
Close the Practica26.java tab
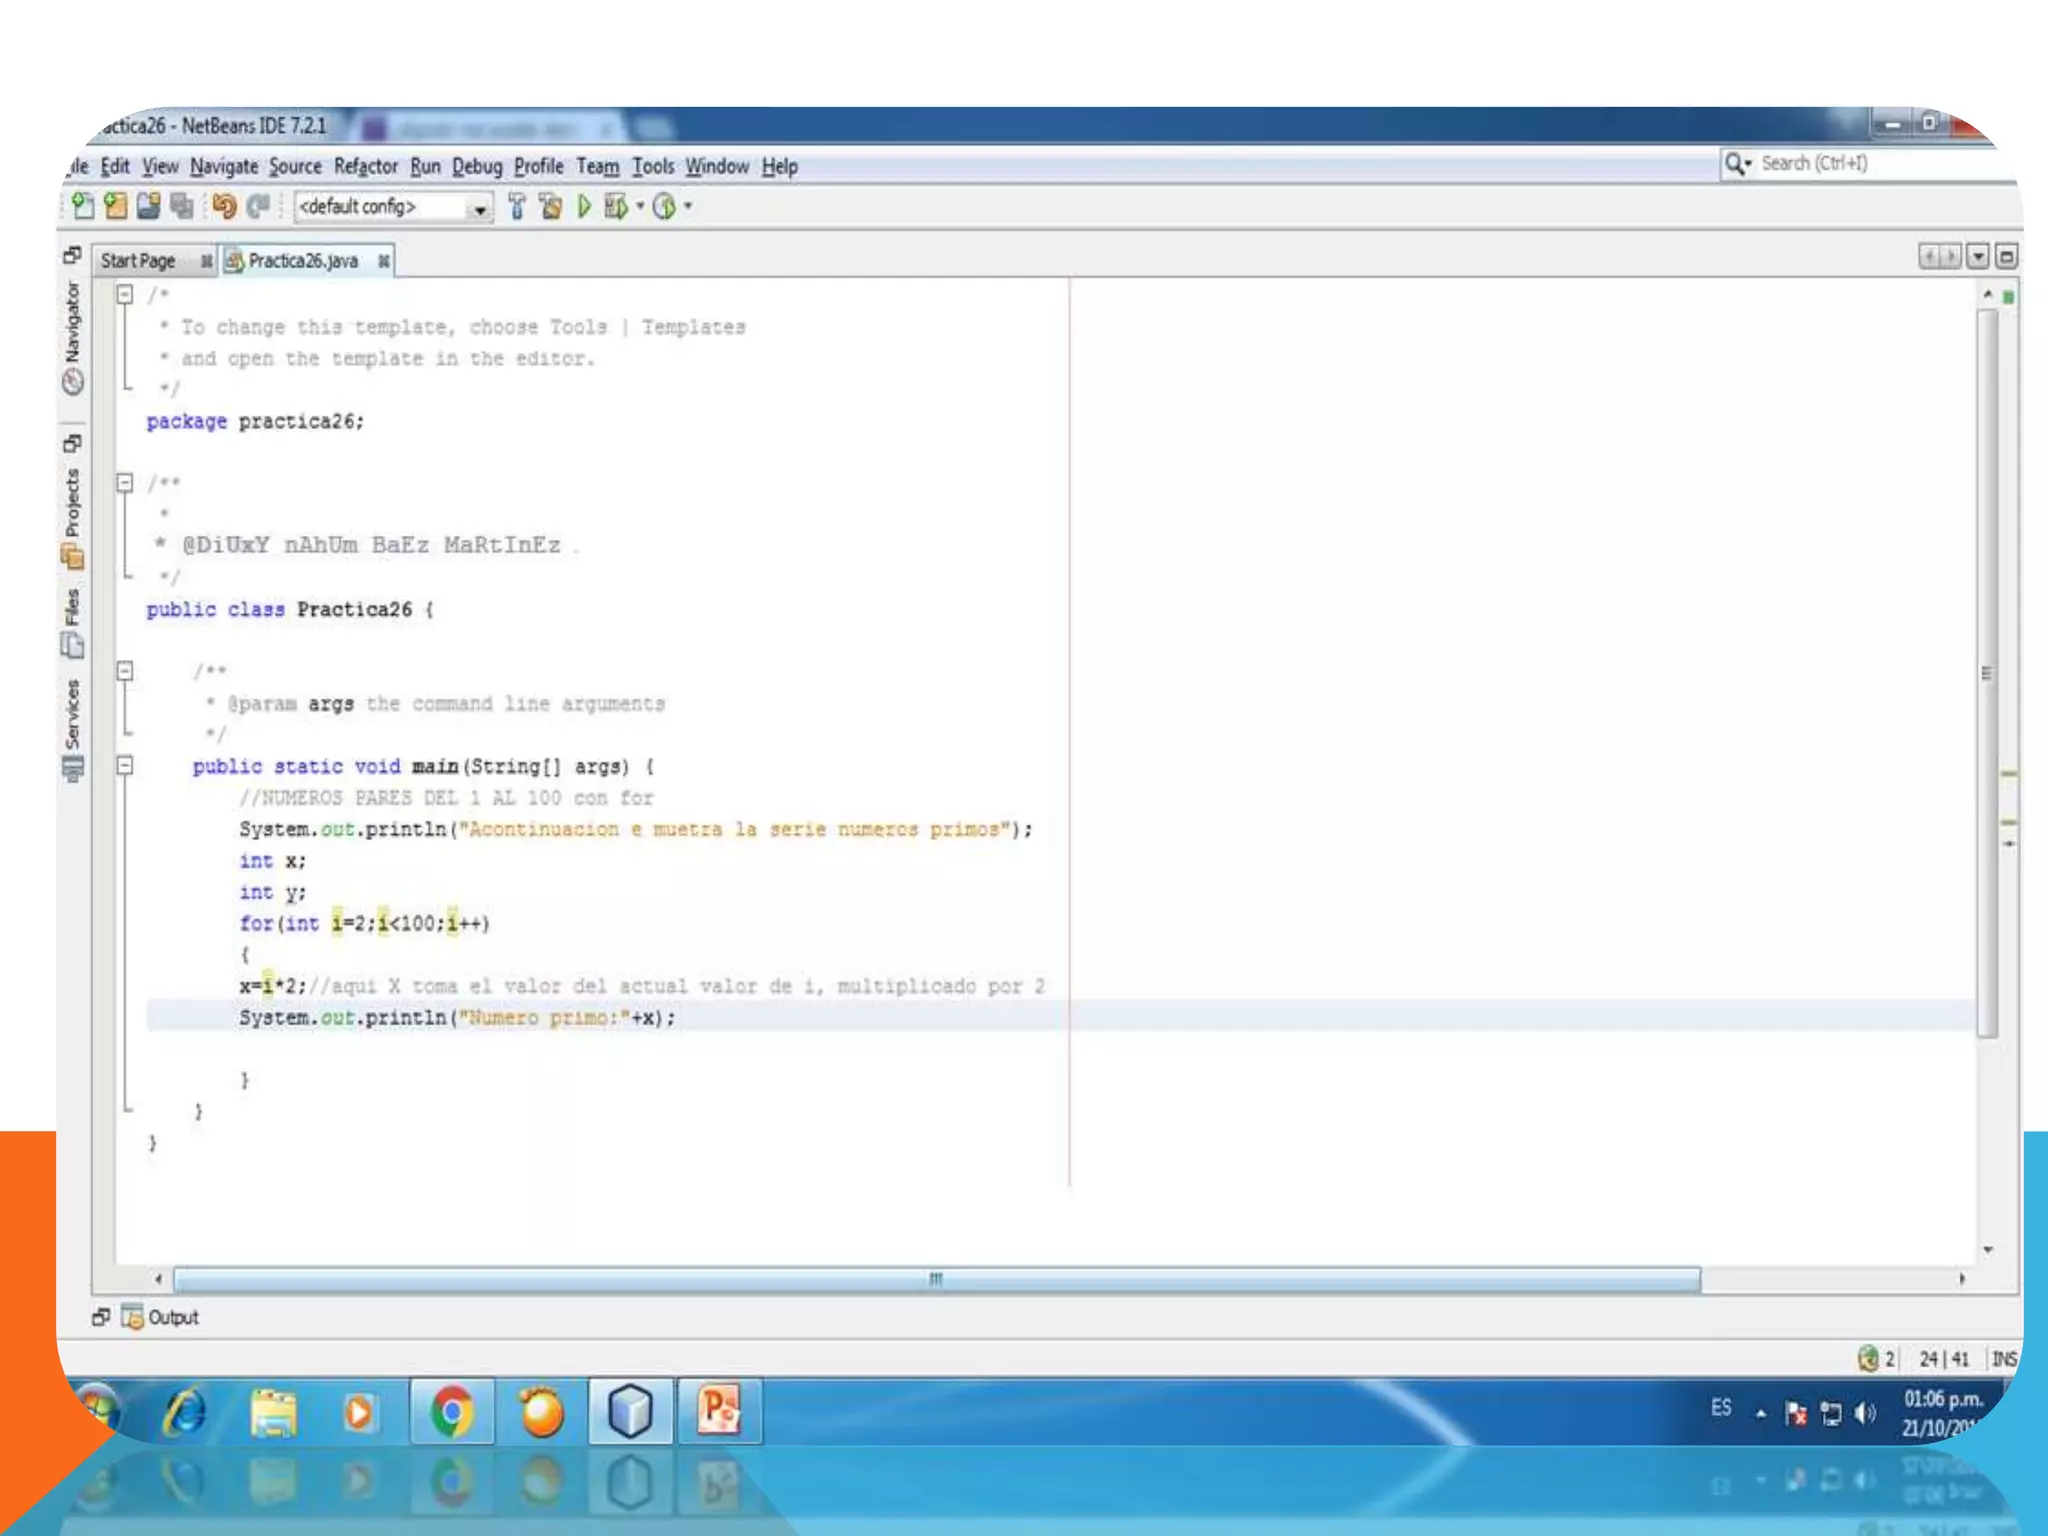384,261
